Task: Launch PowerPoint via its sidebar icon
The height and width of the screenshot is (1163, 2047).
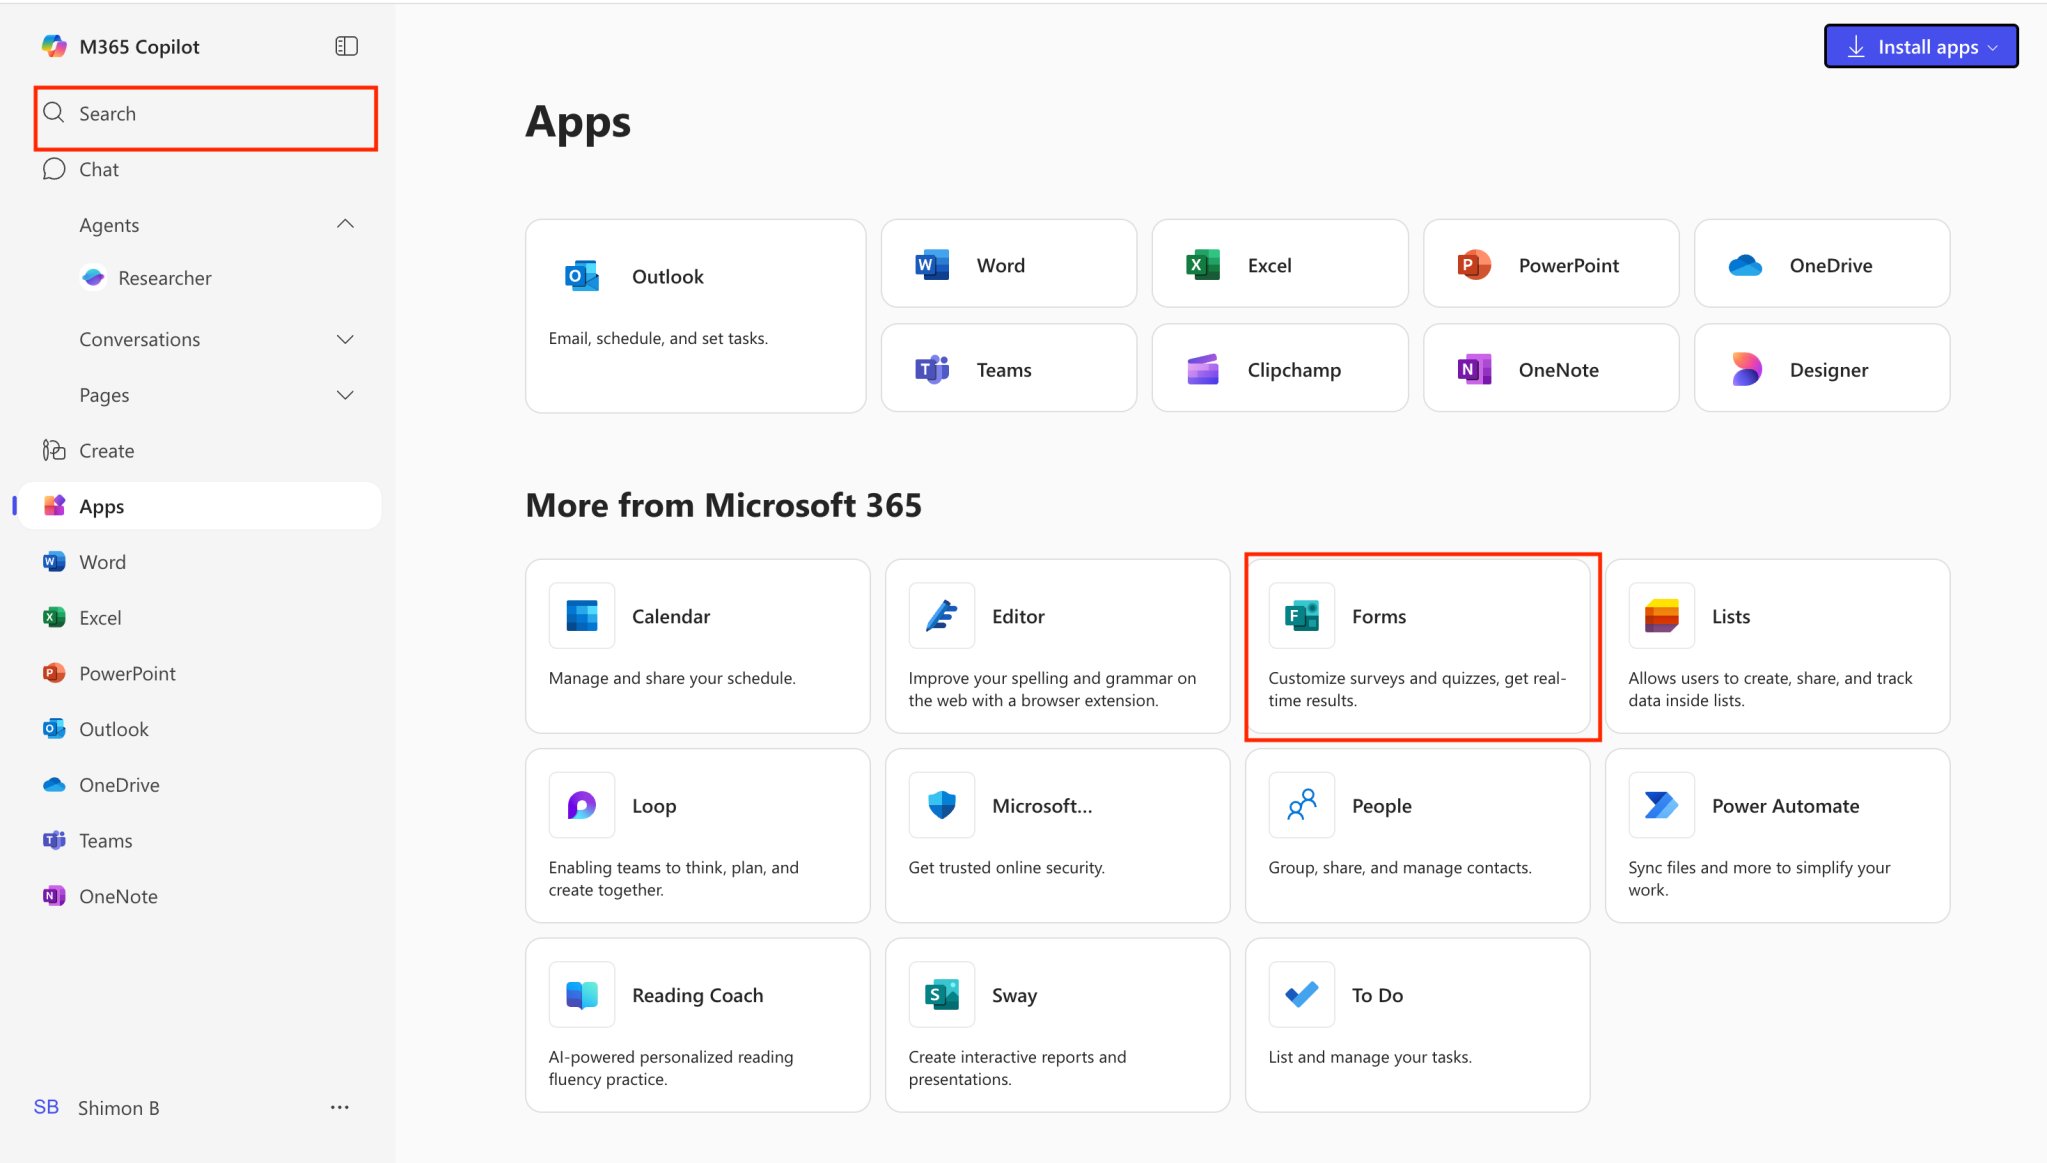Action: click(x=53, y=673)
